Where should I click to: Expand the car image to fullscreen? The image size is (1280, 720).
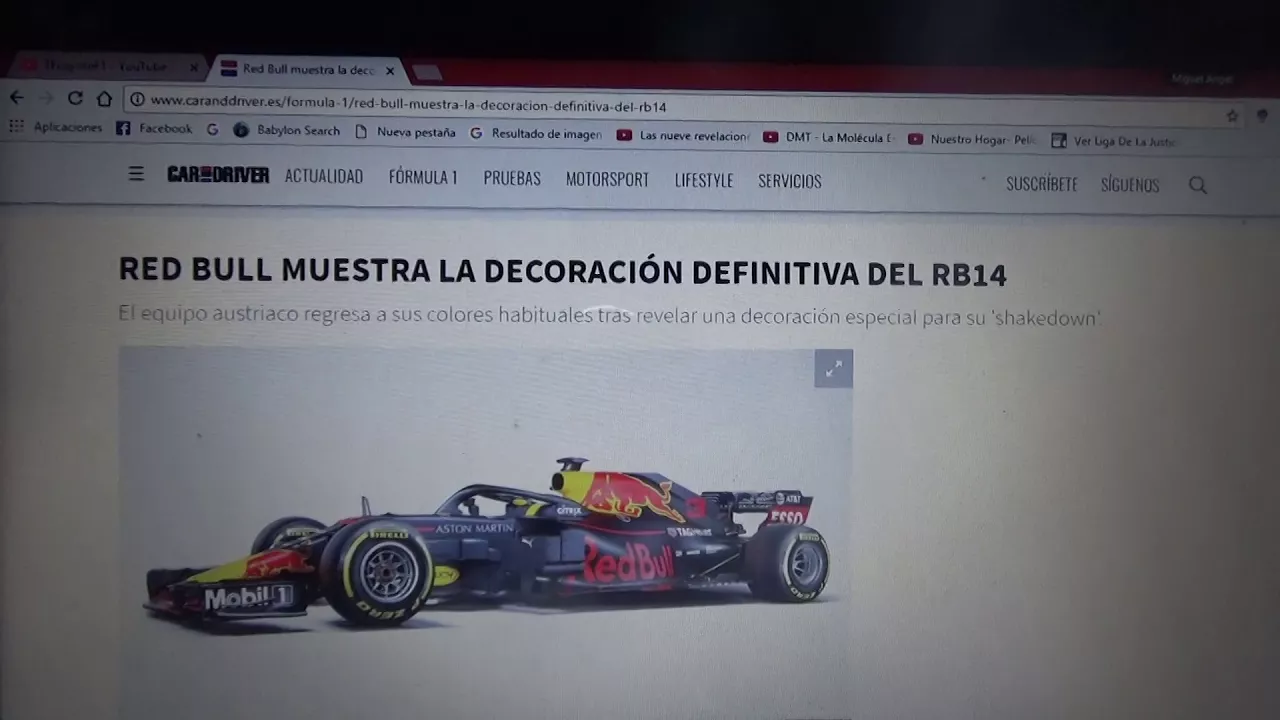click(x=833, y=369)
